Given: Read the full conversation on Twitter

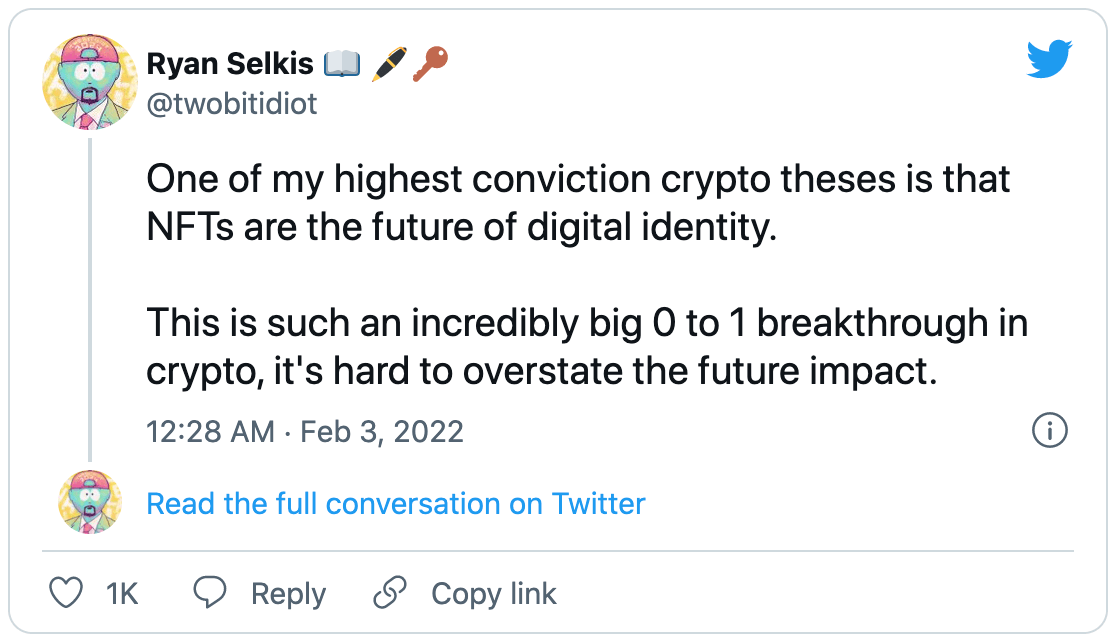Looking at the screenshot, I should [396, 503].
